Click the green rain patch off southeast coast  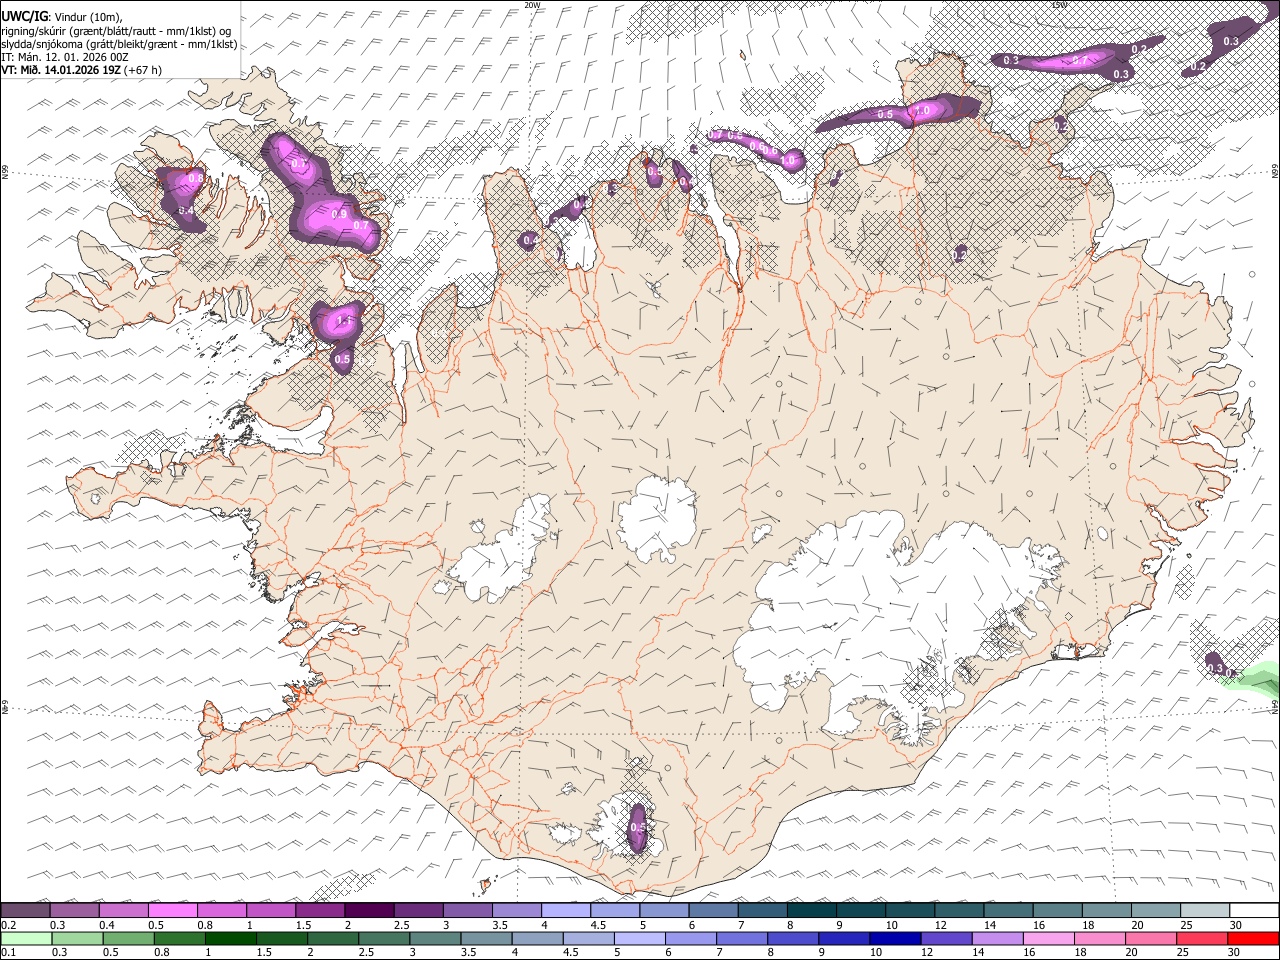coord(1255,679)
